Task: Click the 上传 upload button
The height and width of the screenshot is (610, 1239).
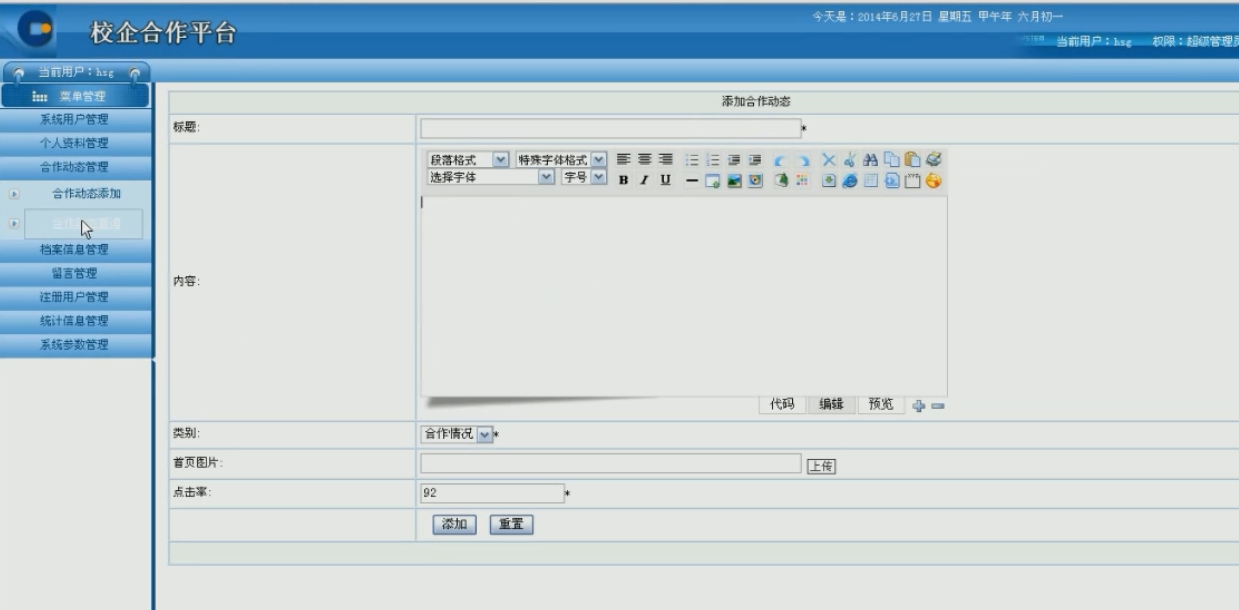Action: click(821, 466)
